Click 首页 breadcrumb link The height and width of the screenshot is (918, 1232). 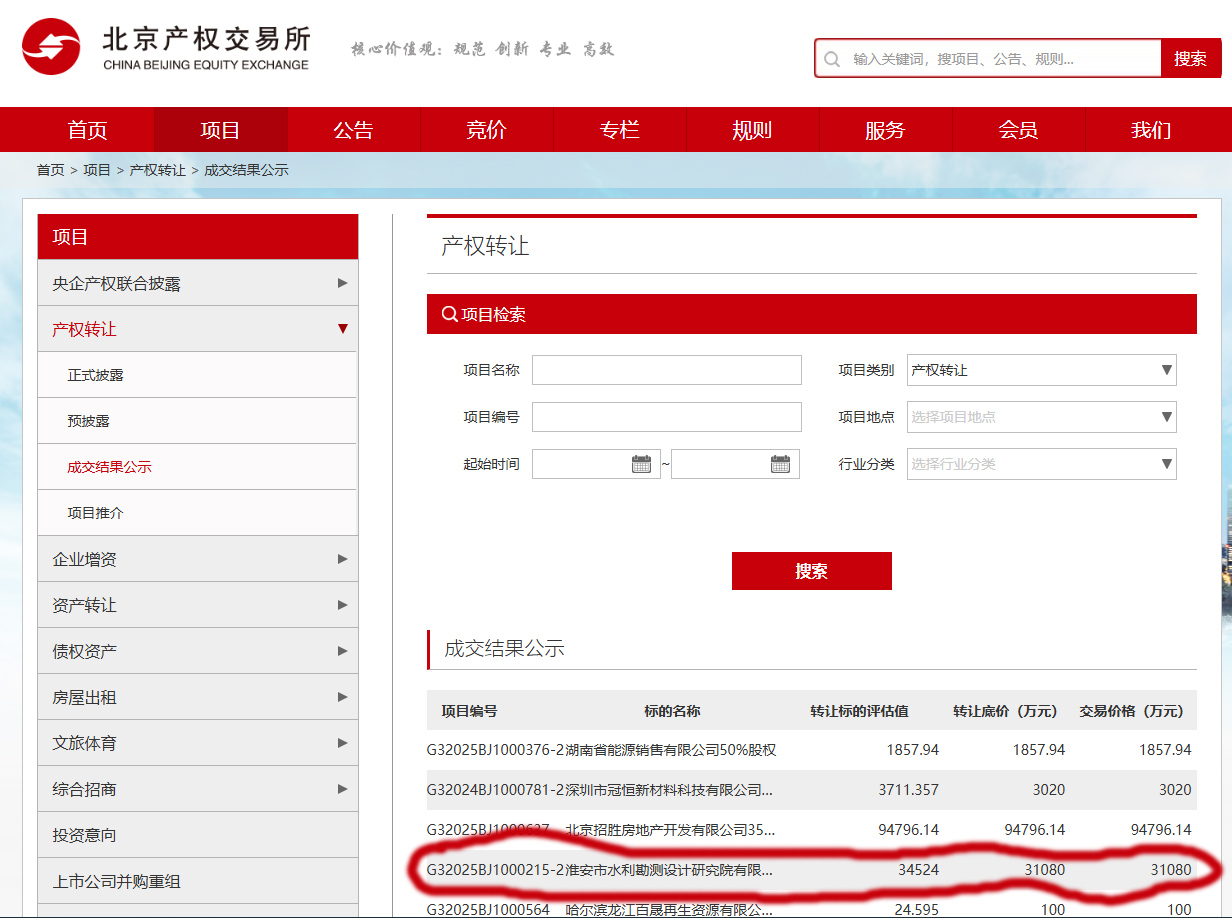click(50, 170)
